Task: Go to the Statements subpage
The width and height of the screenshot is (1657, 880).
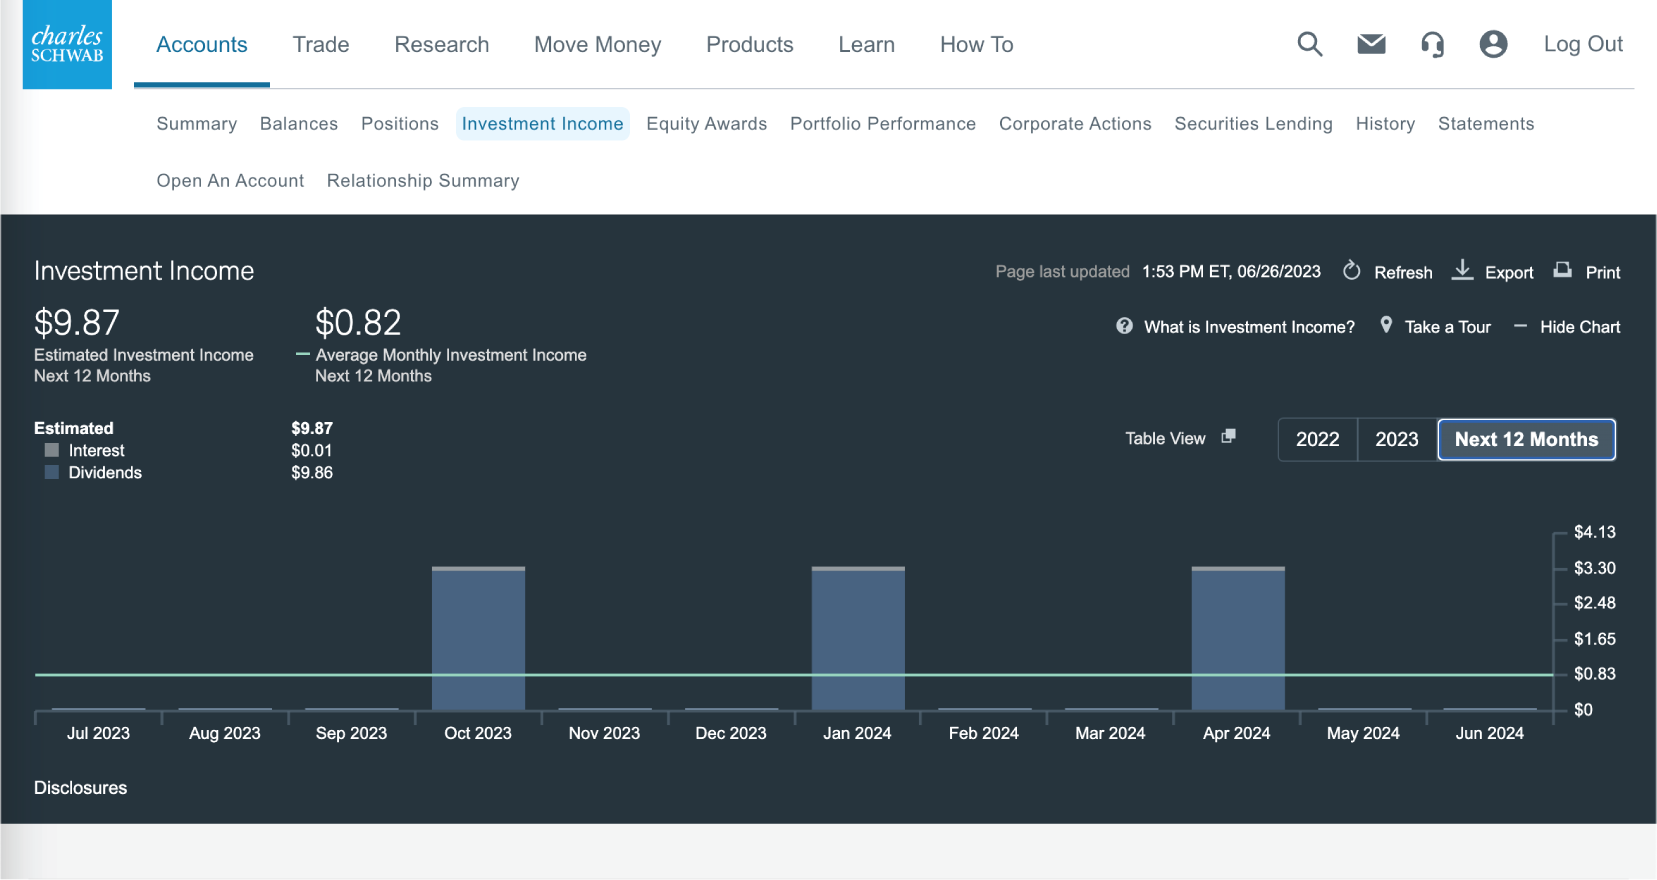Action: (x=1486, y=124)
